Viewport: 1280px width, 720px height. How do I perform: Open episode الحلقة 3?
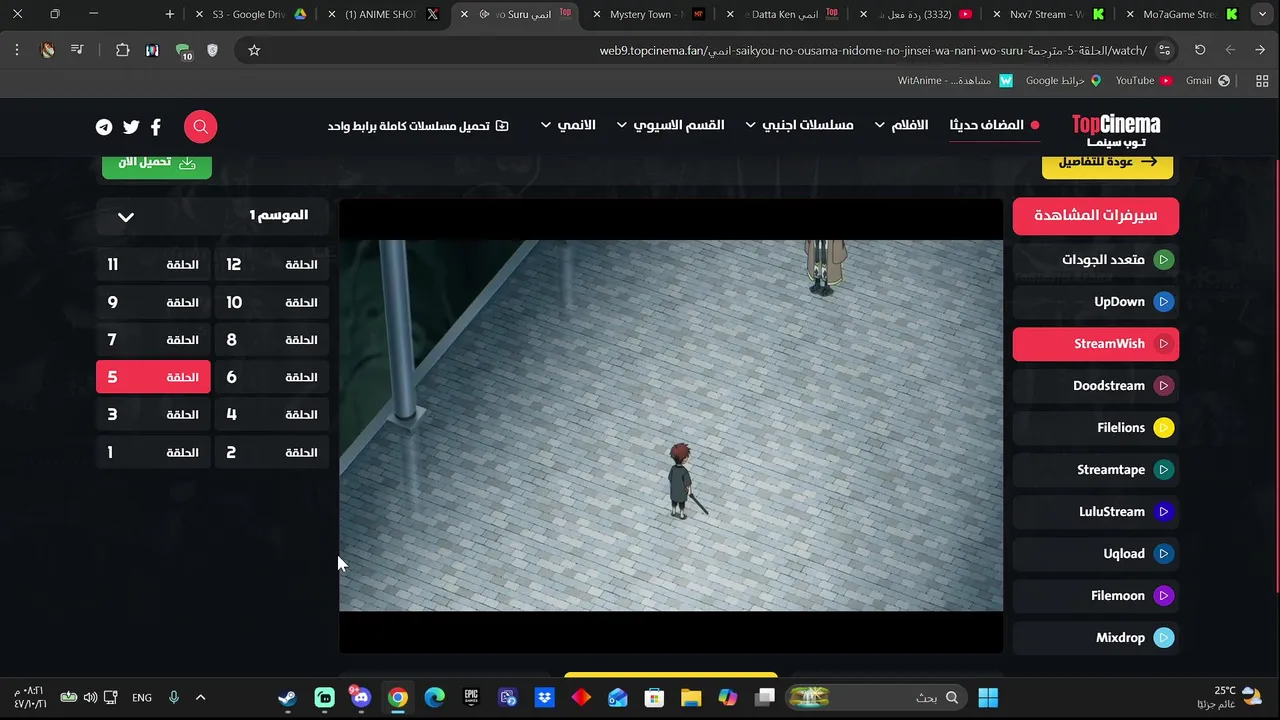(x=153, y=414)
